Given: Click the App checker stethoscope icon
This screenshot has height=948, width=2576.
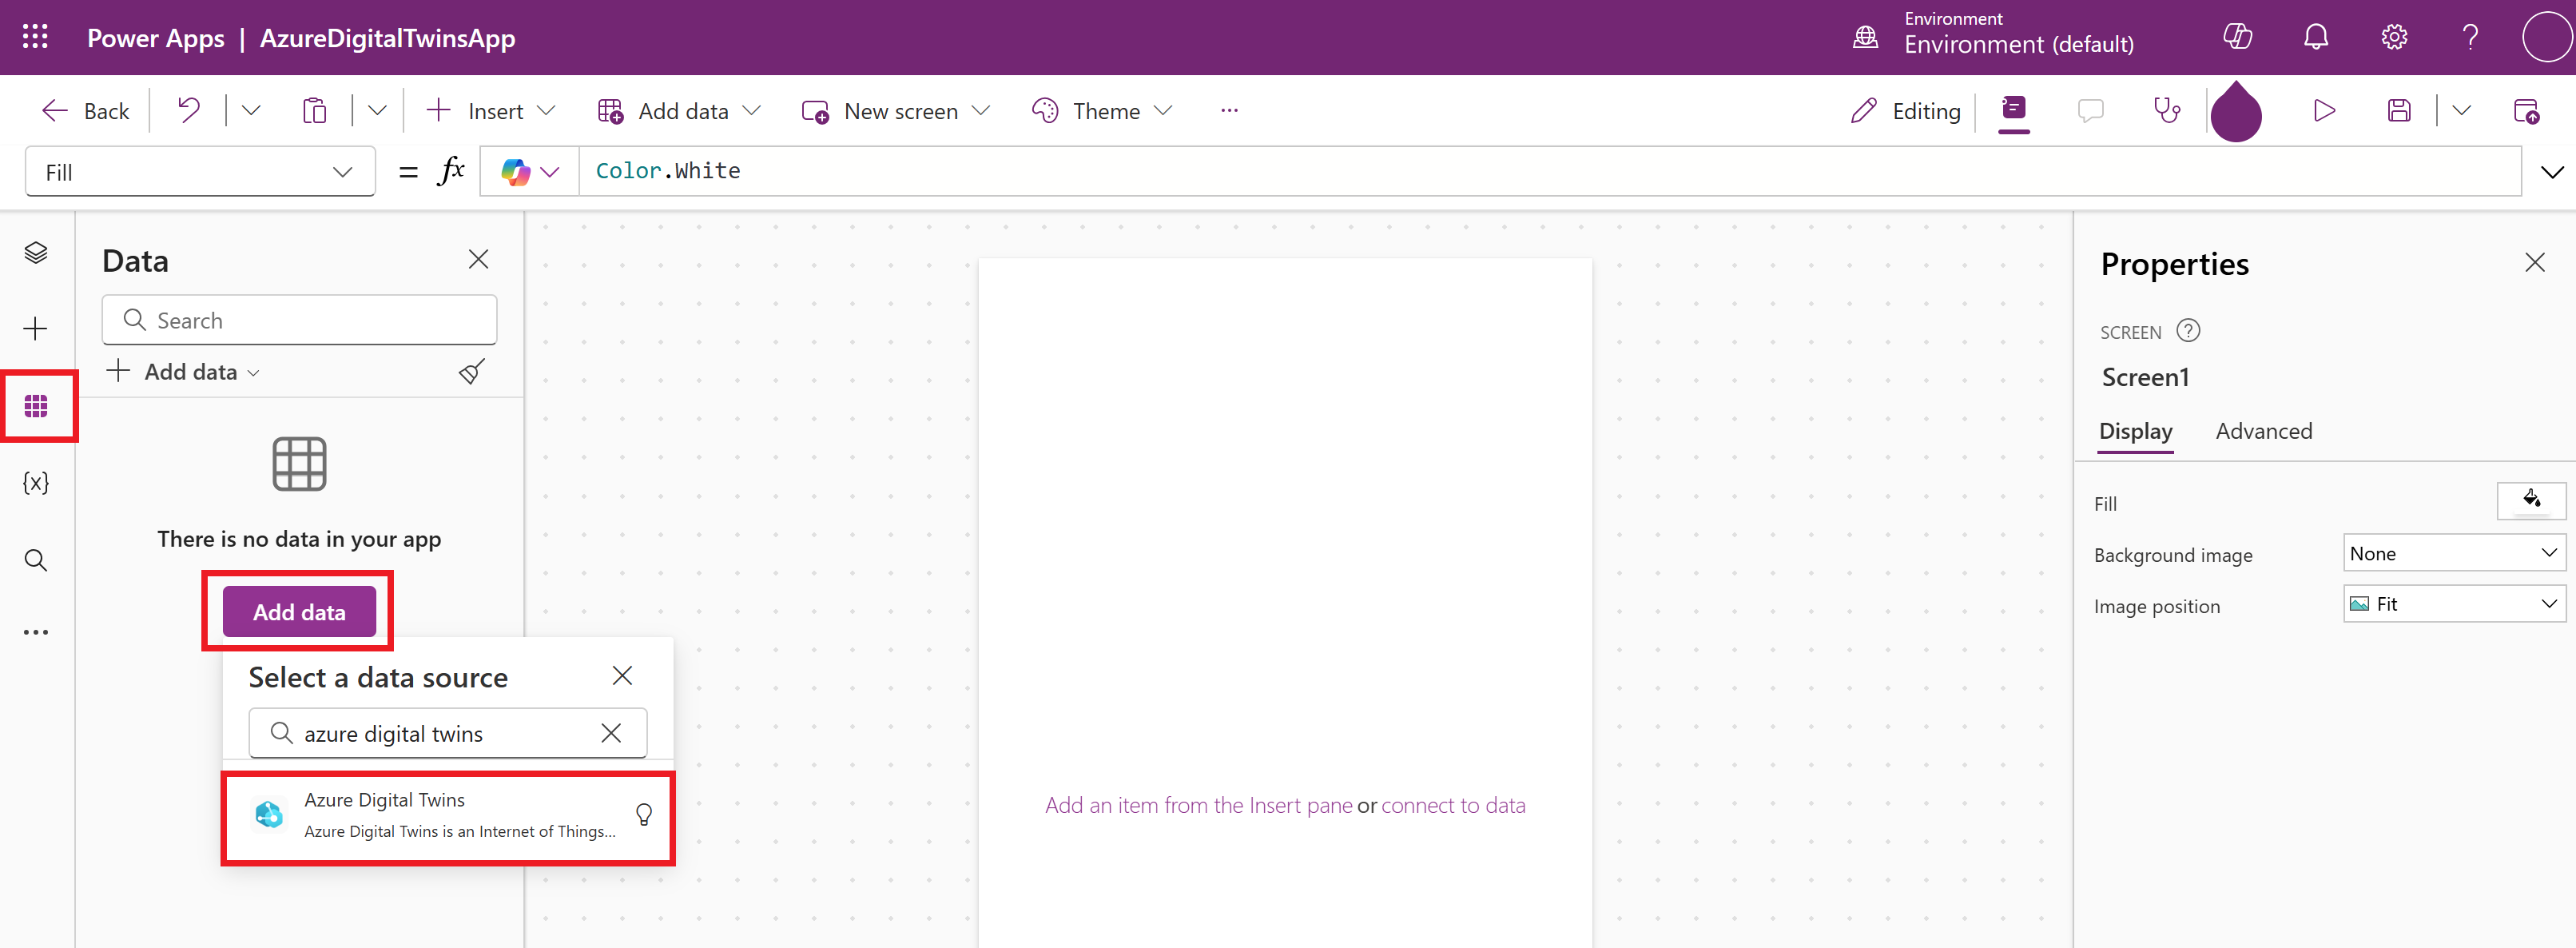Looking at the screenshot, I should pyautogui.click(x=2166, y=111).
